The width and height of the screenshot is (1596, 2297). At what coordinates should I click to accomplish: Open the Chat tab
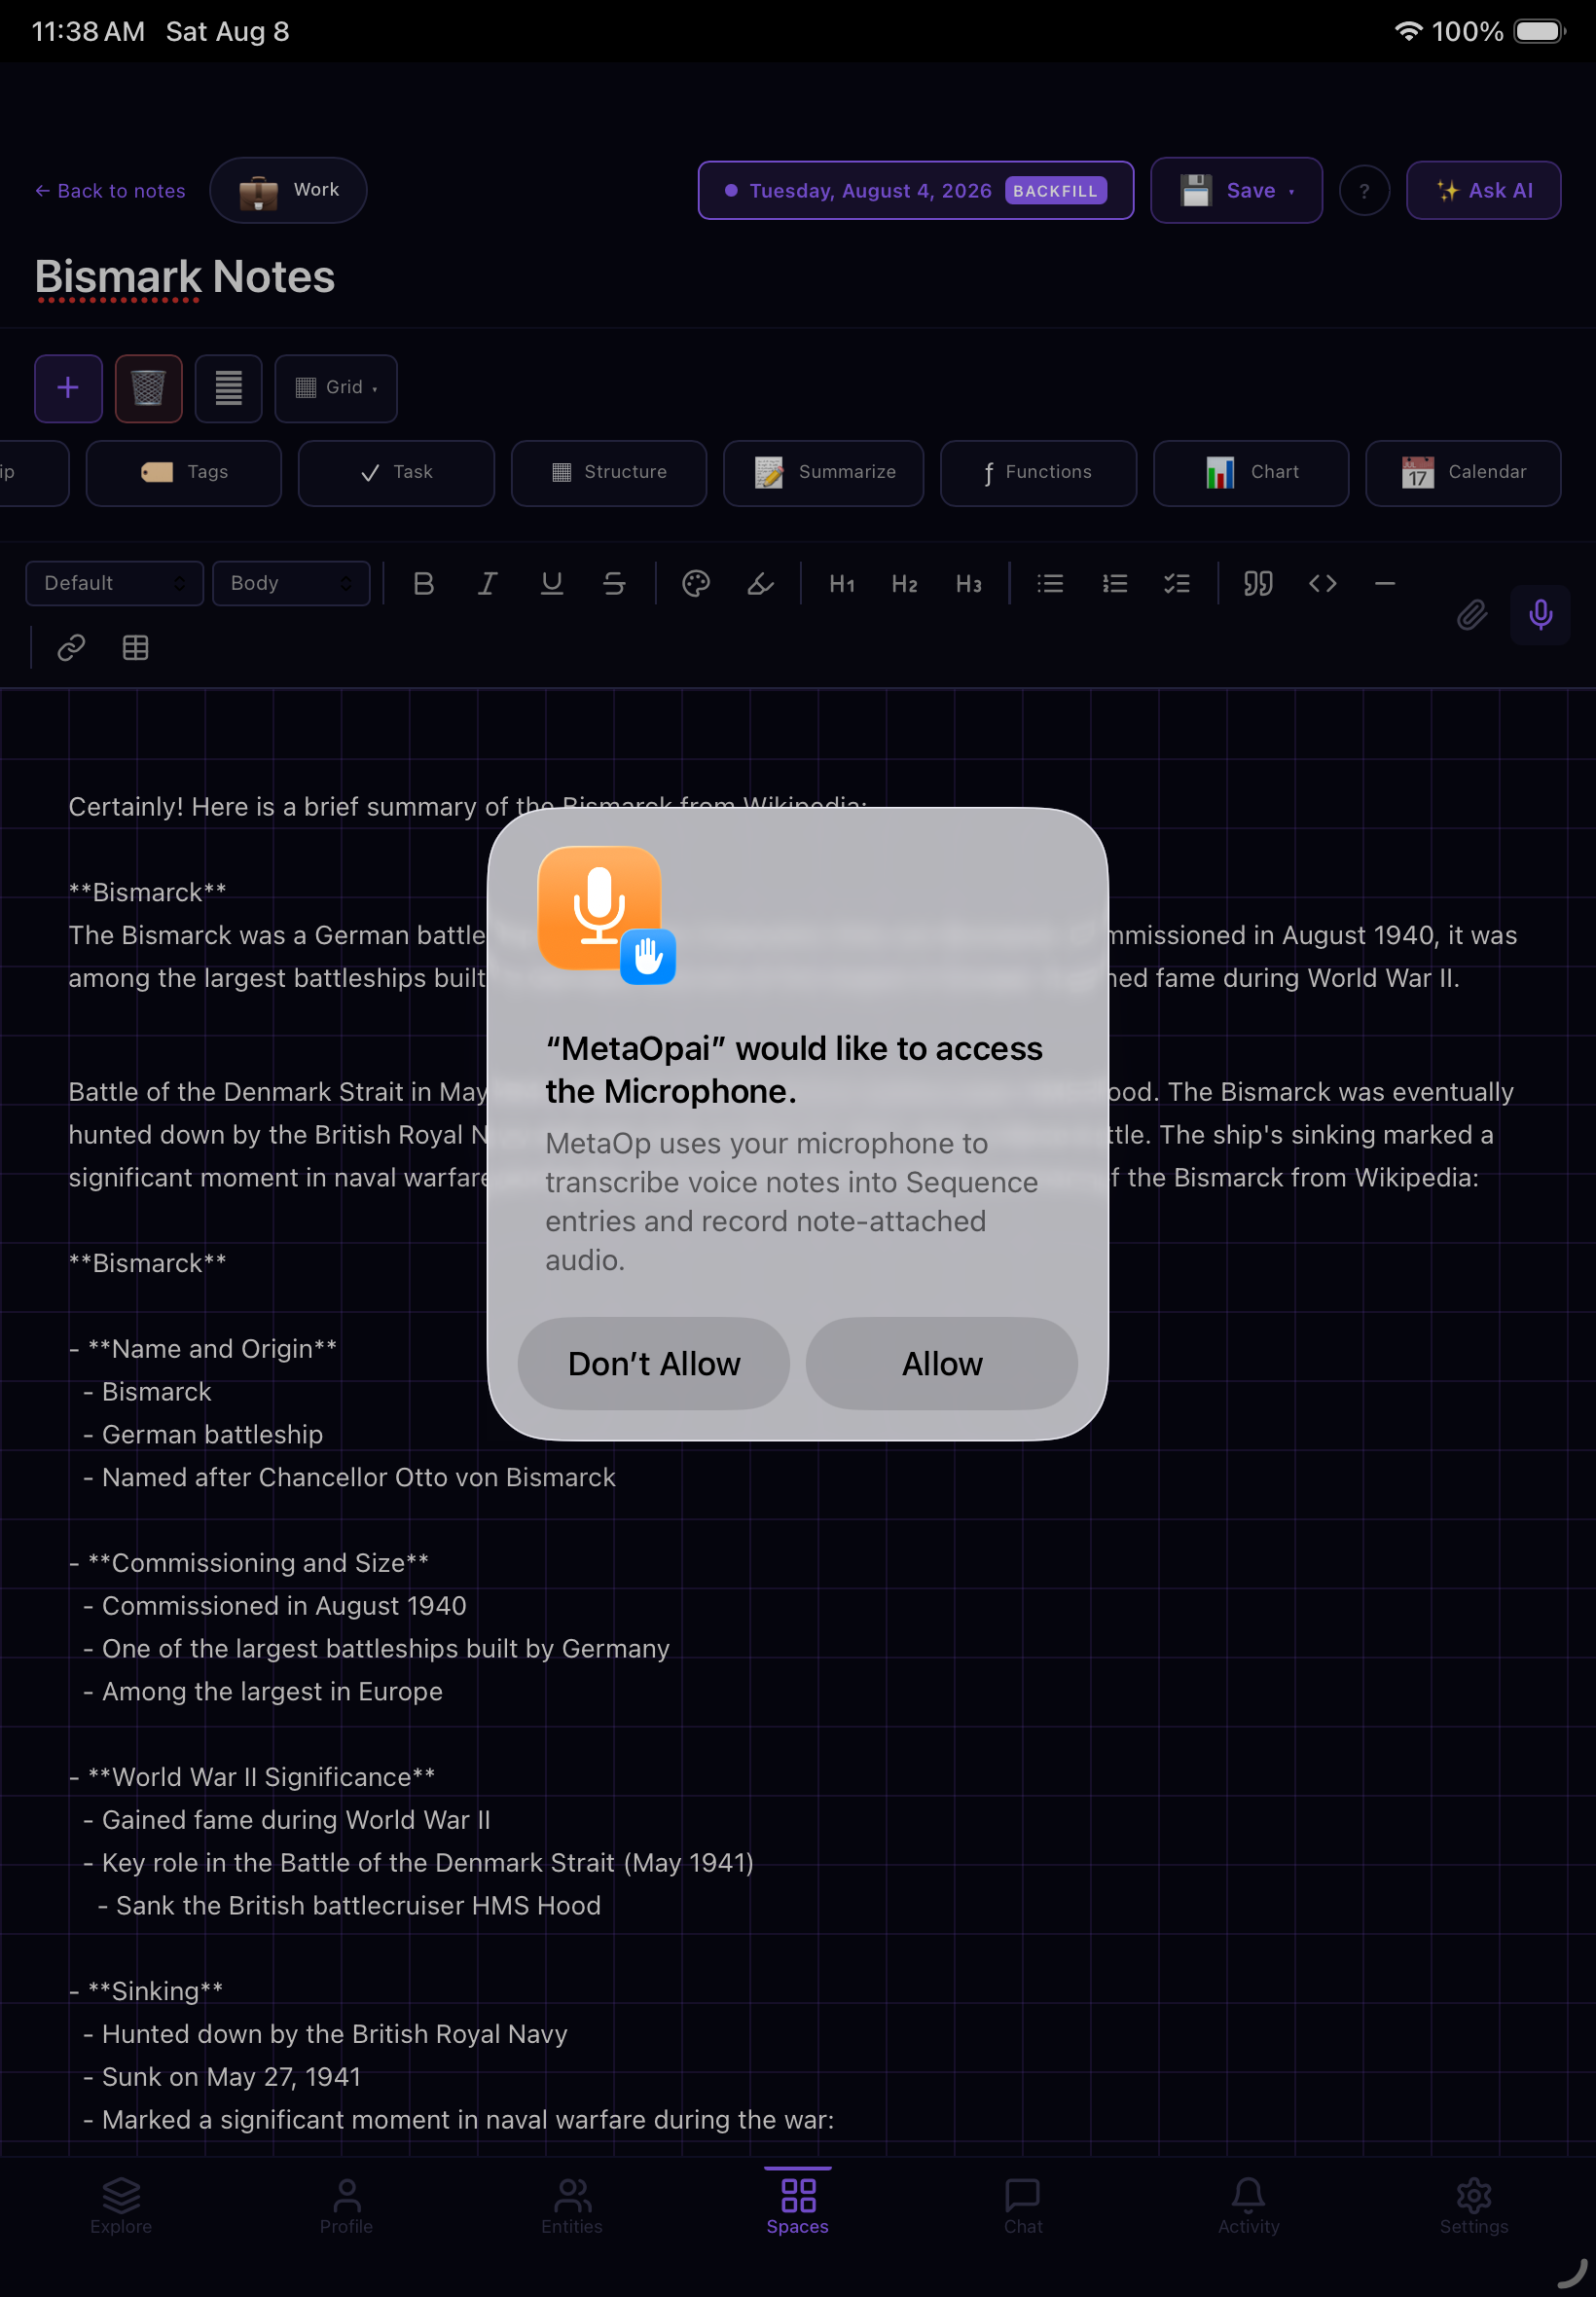click(1023, 2205)
